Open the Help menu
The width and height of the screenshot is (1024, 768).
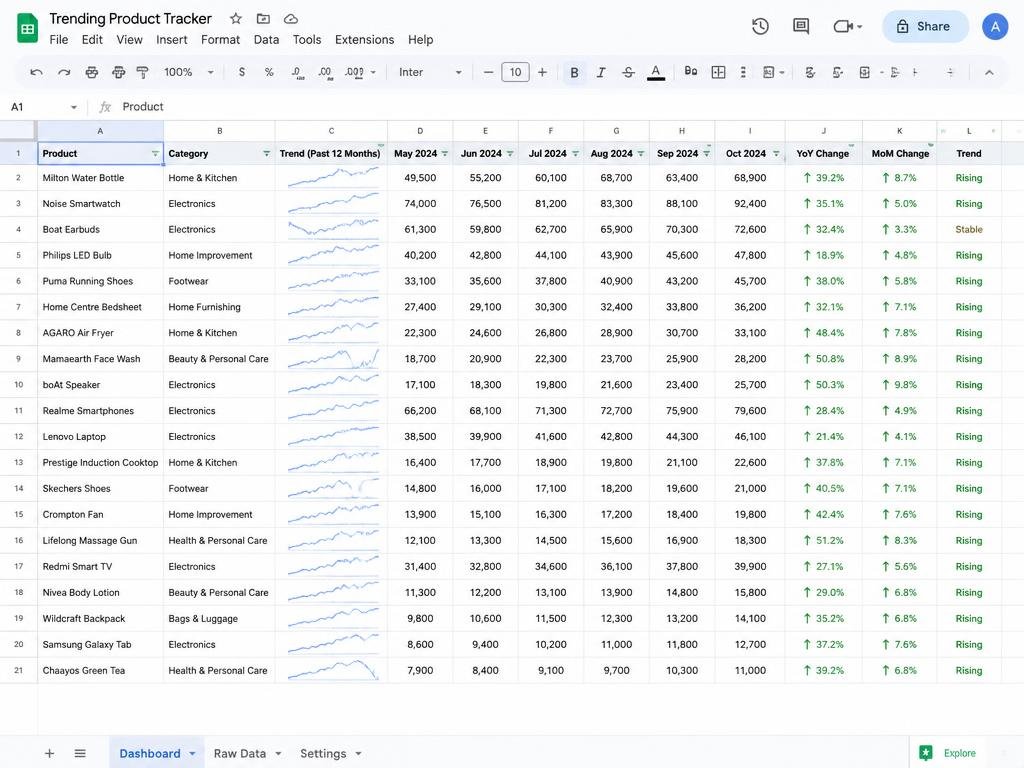pyautogui.click(x=421, y=40)
